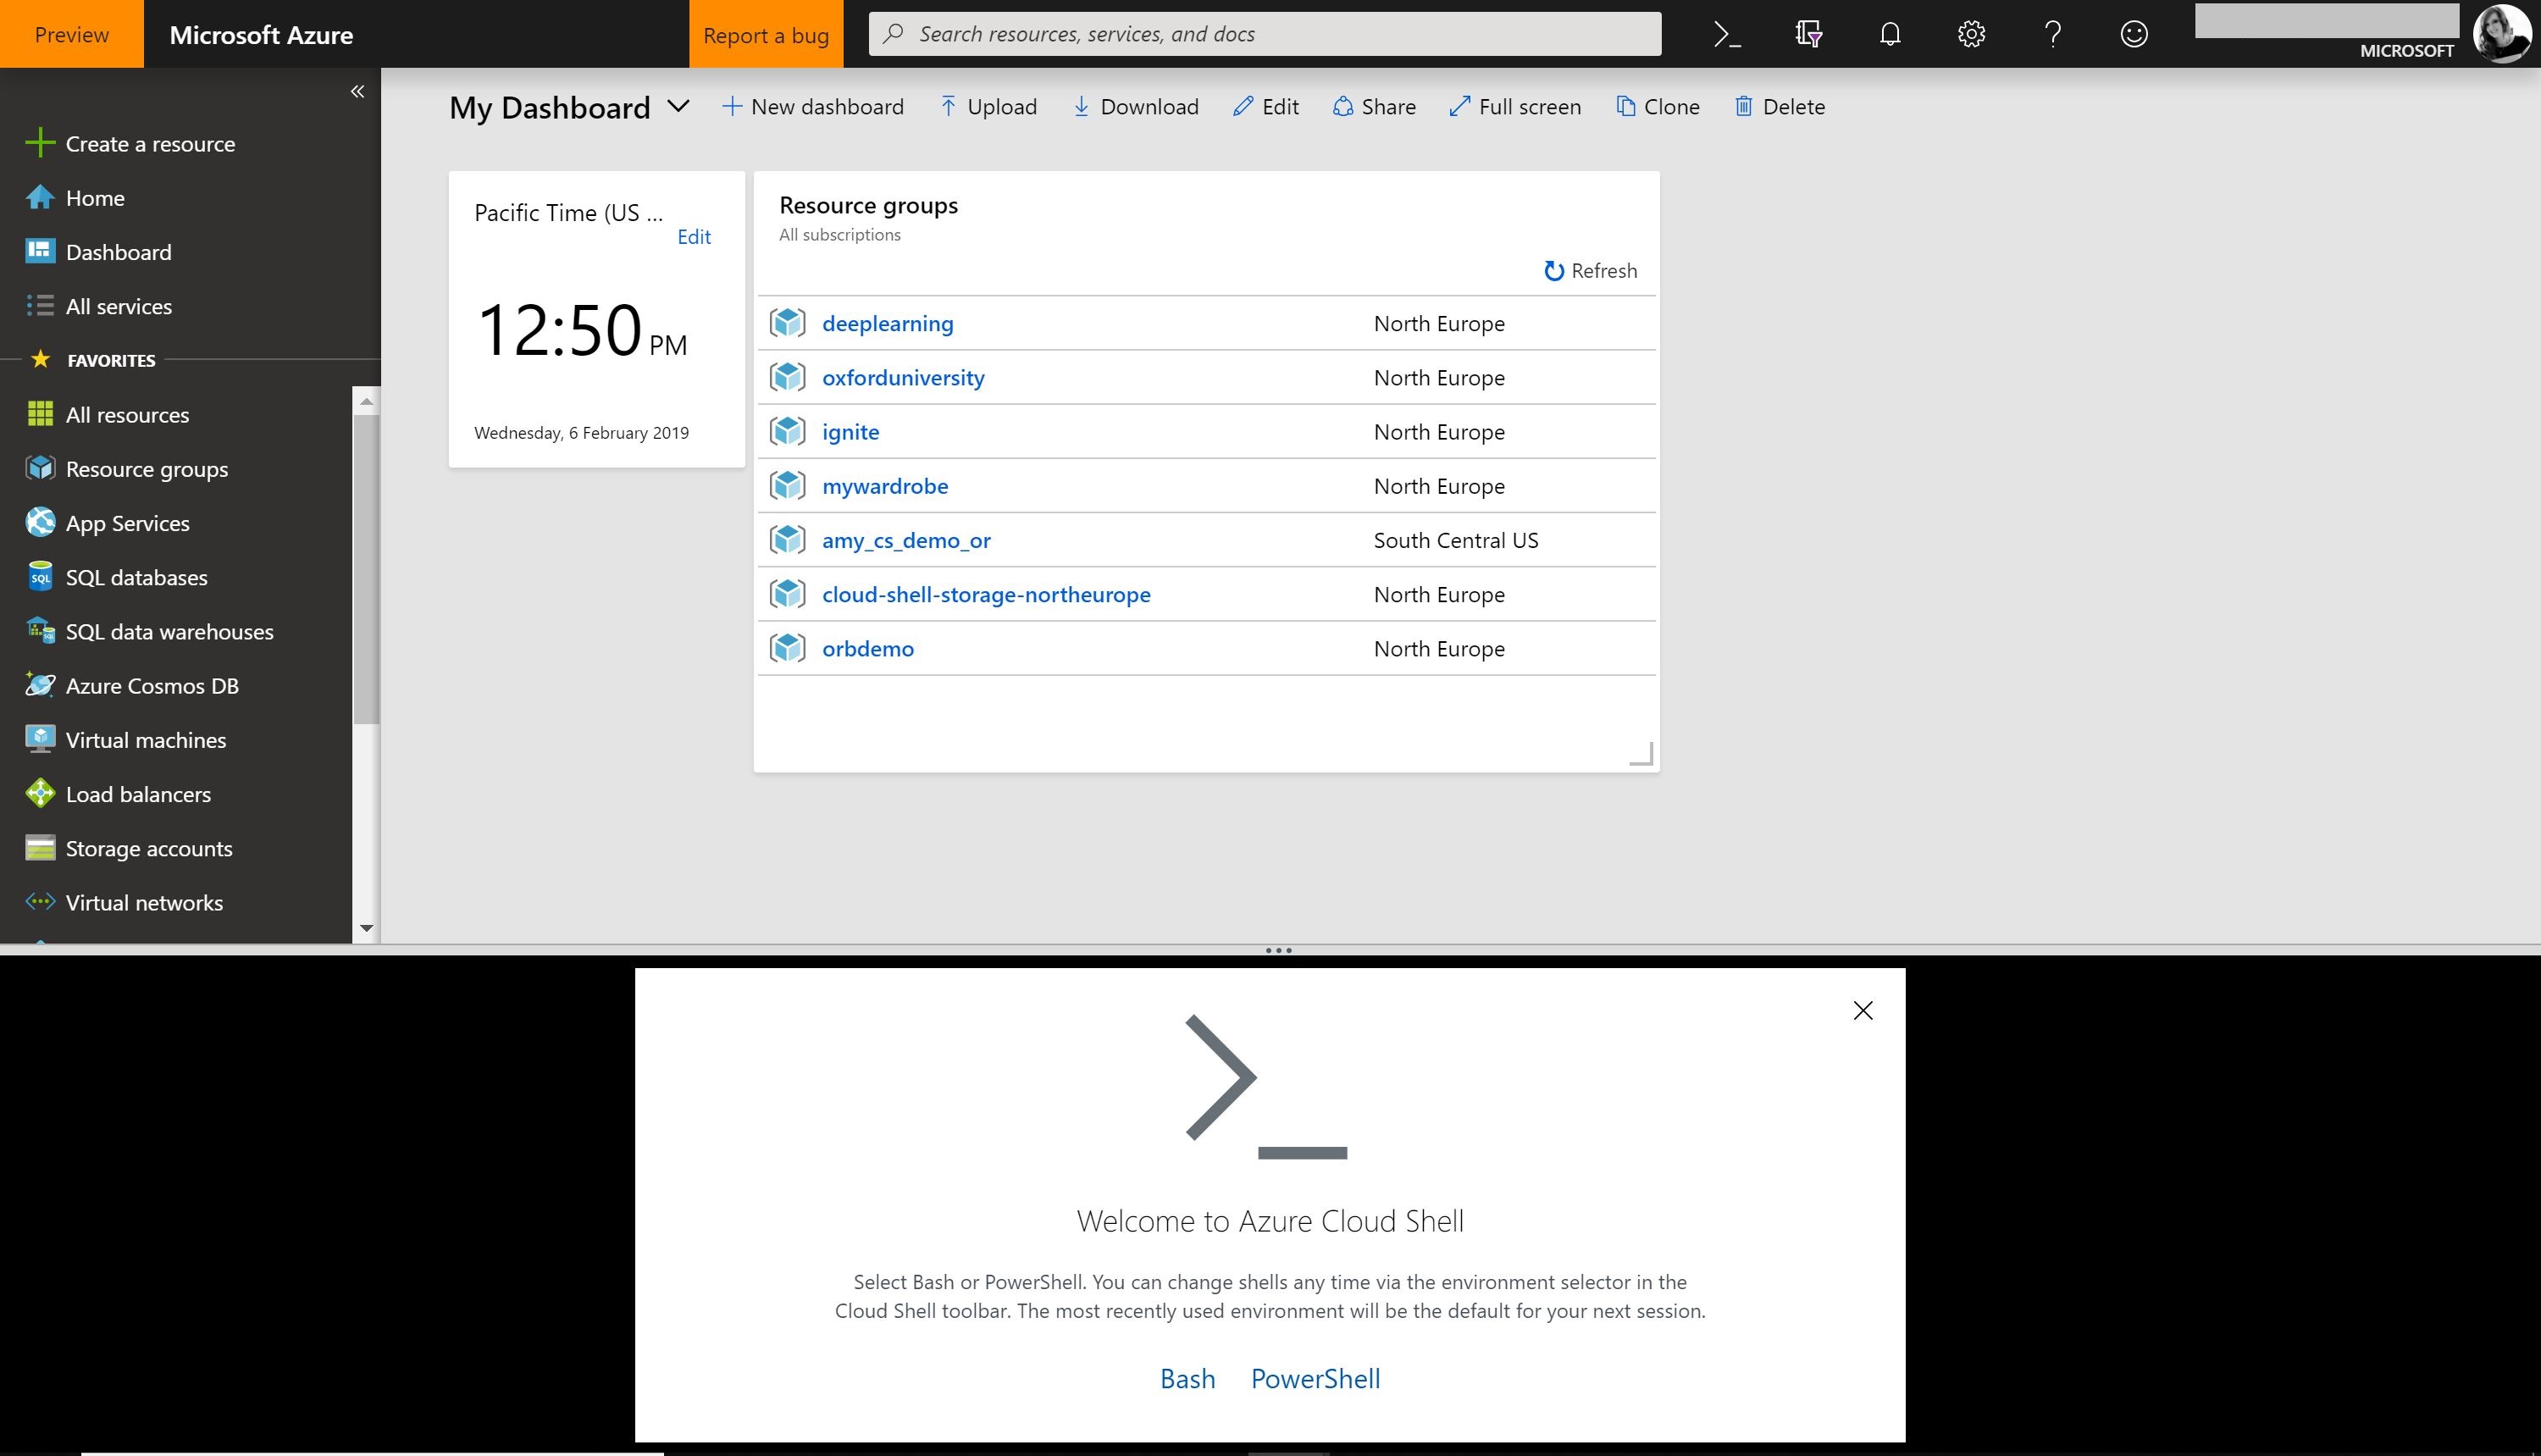The width and height of the screenshot is (2541, 1456).
Task: Click the Microsoft Azure logo text
Action: (261, 34)
